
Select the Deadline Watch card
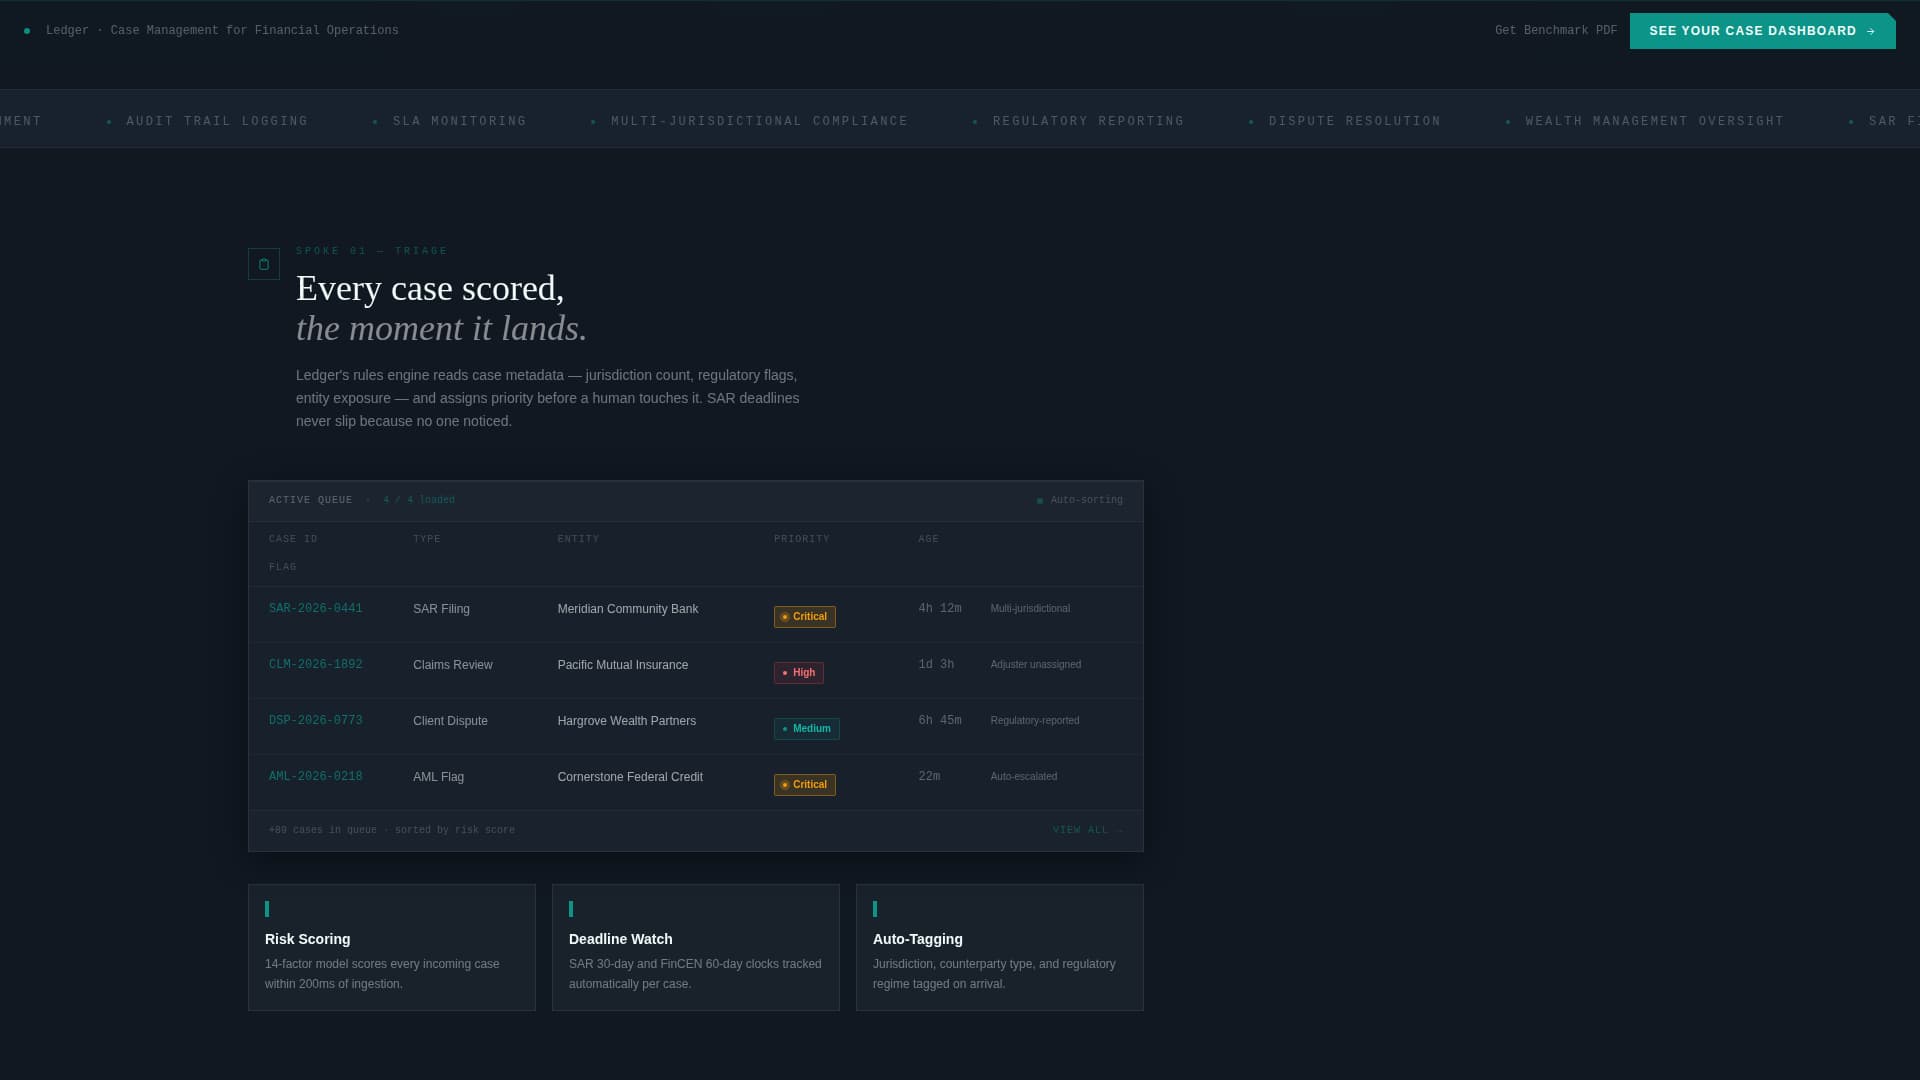696,948
